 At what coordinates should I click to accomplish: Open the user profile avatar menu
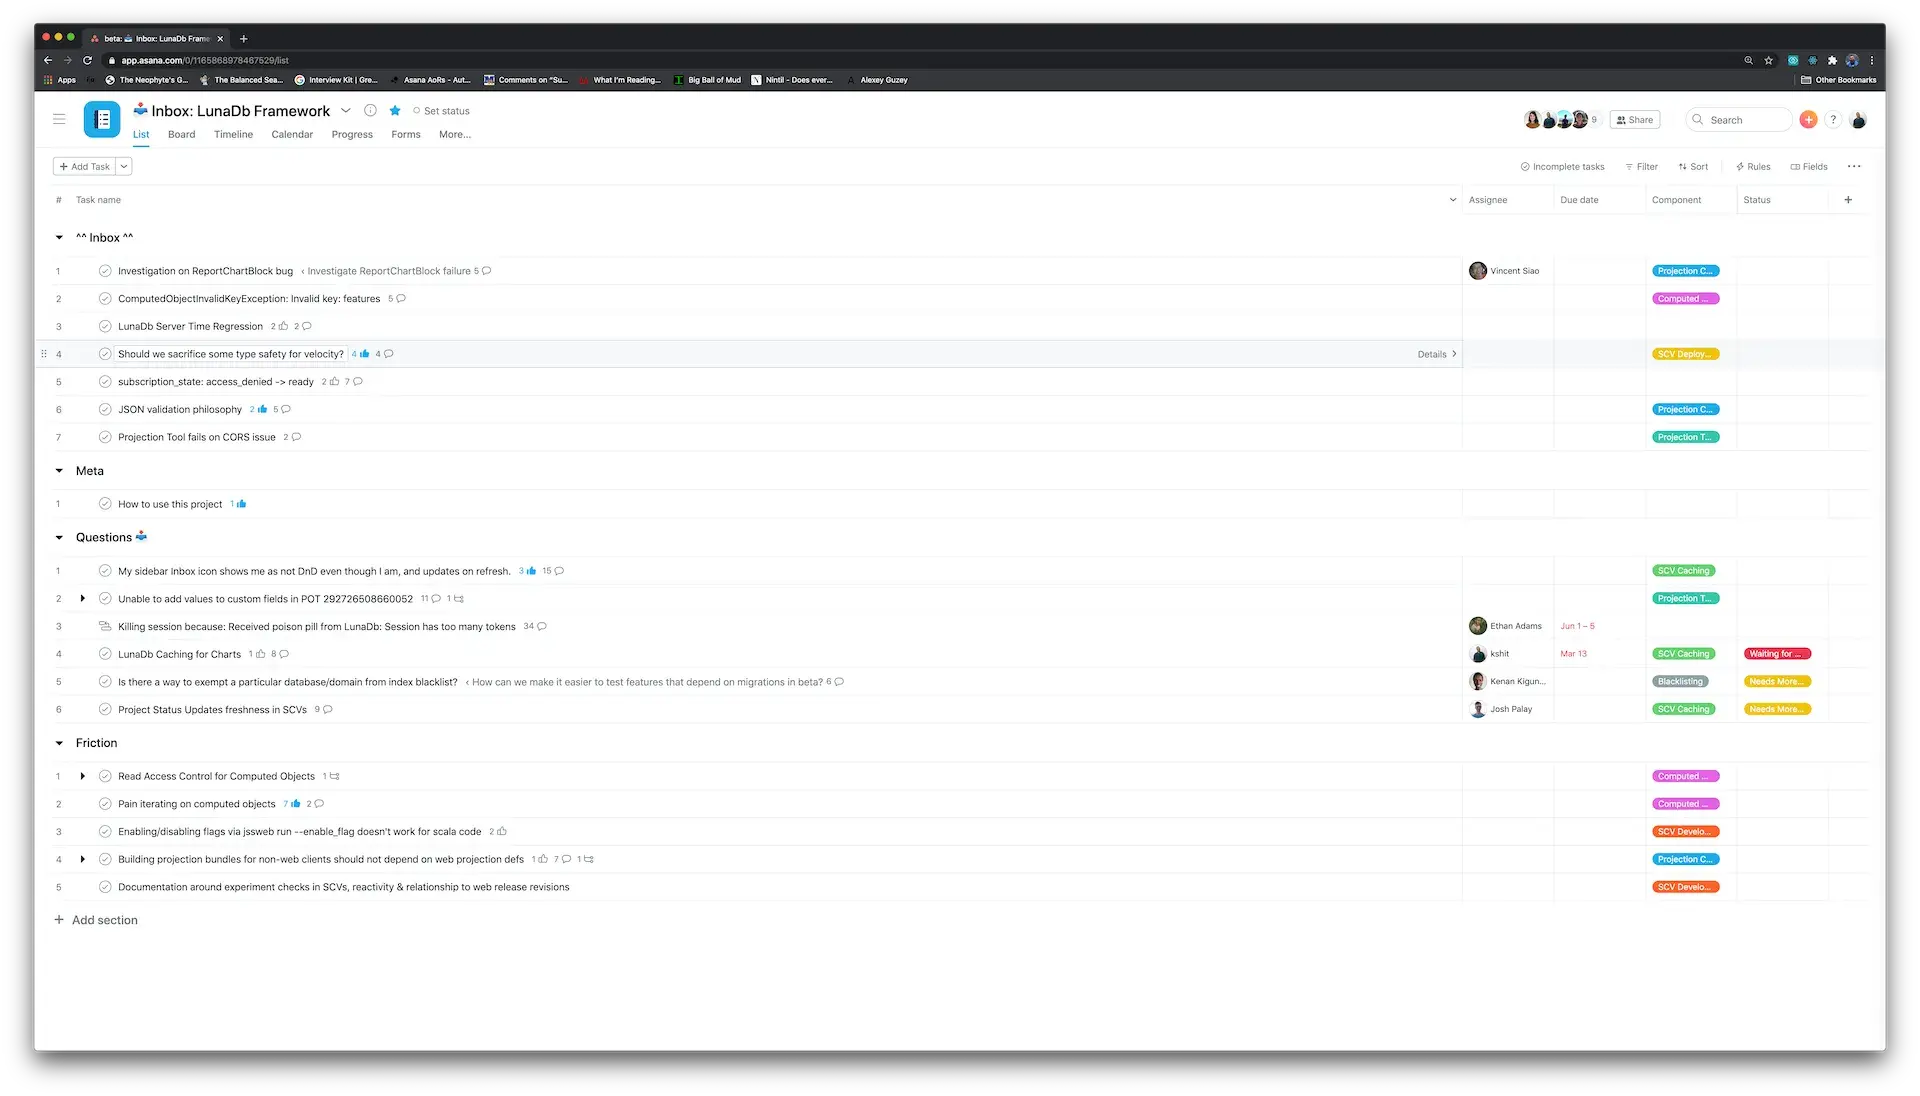(x=1859, y=120)
